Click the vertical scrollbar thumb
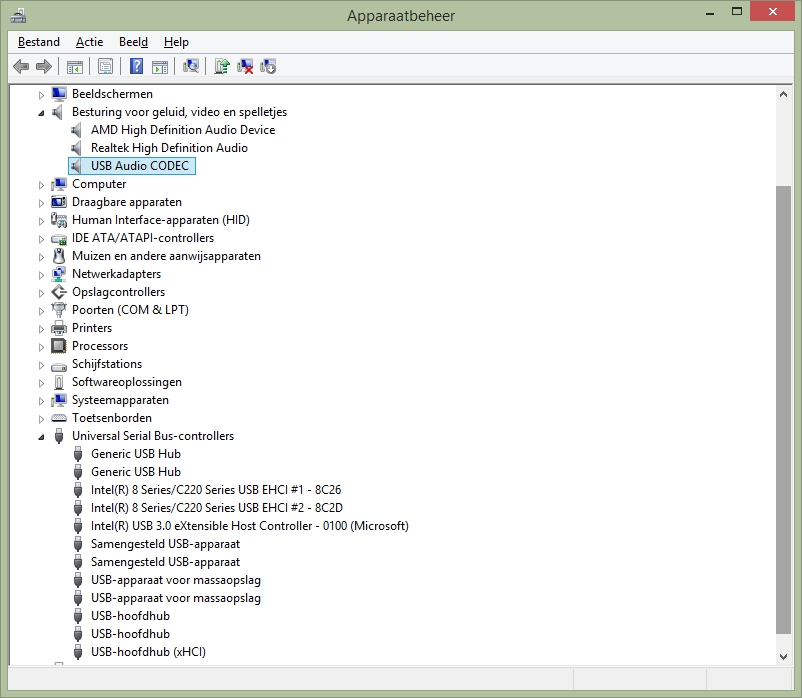The height and width of the screenshot is (698, 802). pyautogui.click(x=783, y=410)
